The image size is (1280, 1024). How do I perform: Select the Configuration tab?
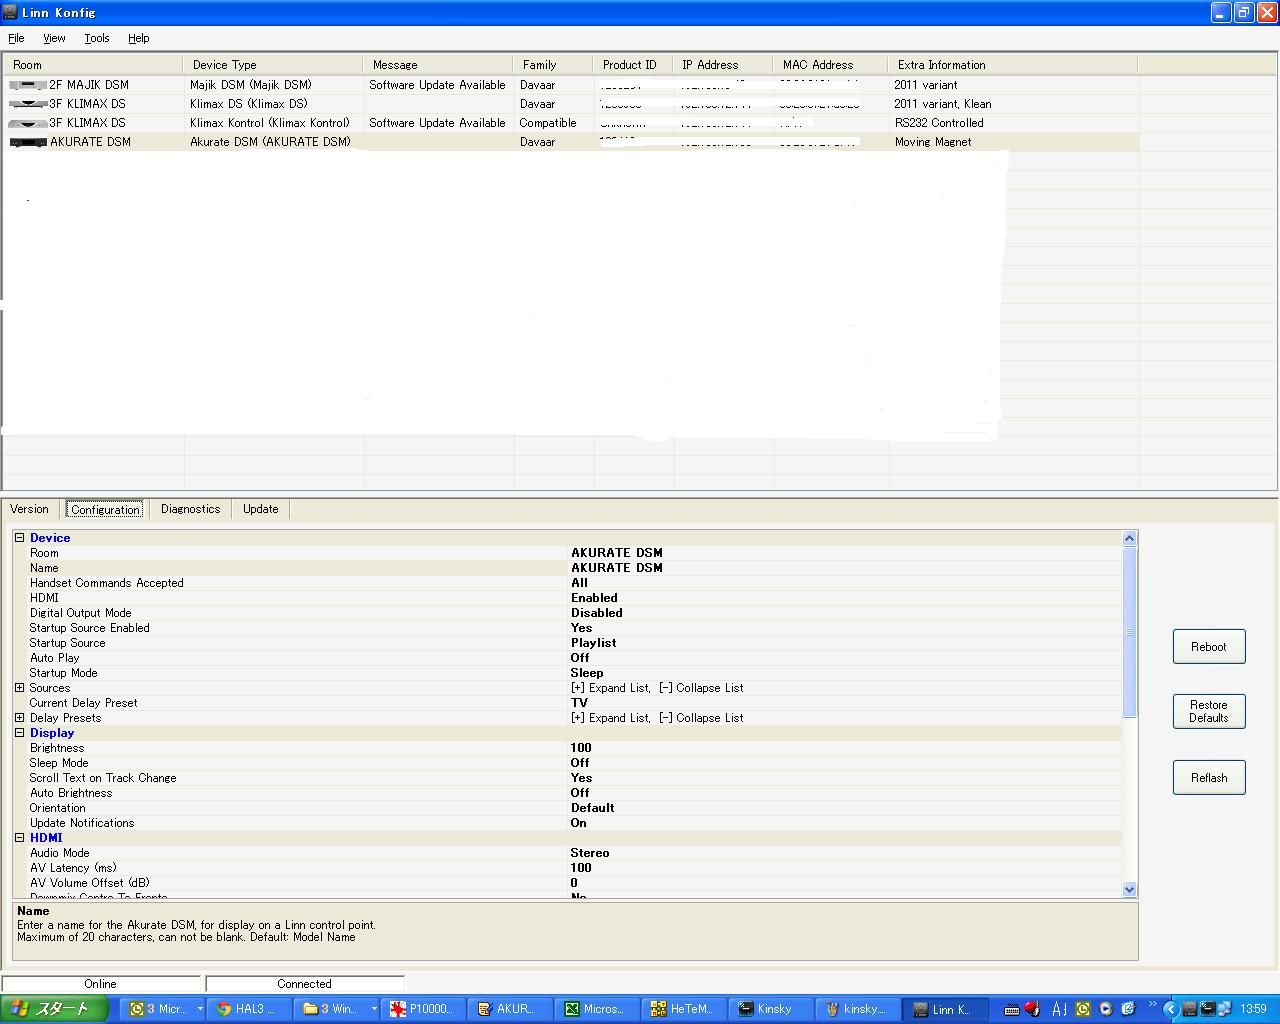point(105,509)
